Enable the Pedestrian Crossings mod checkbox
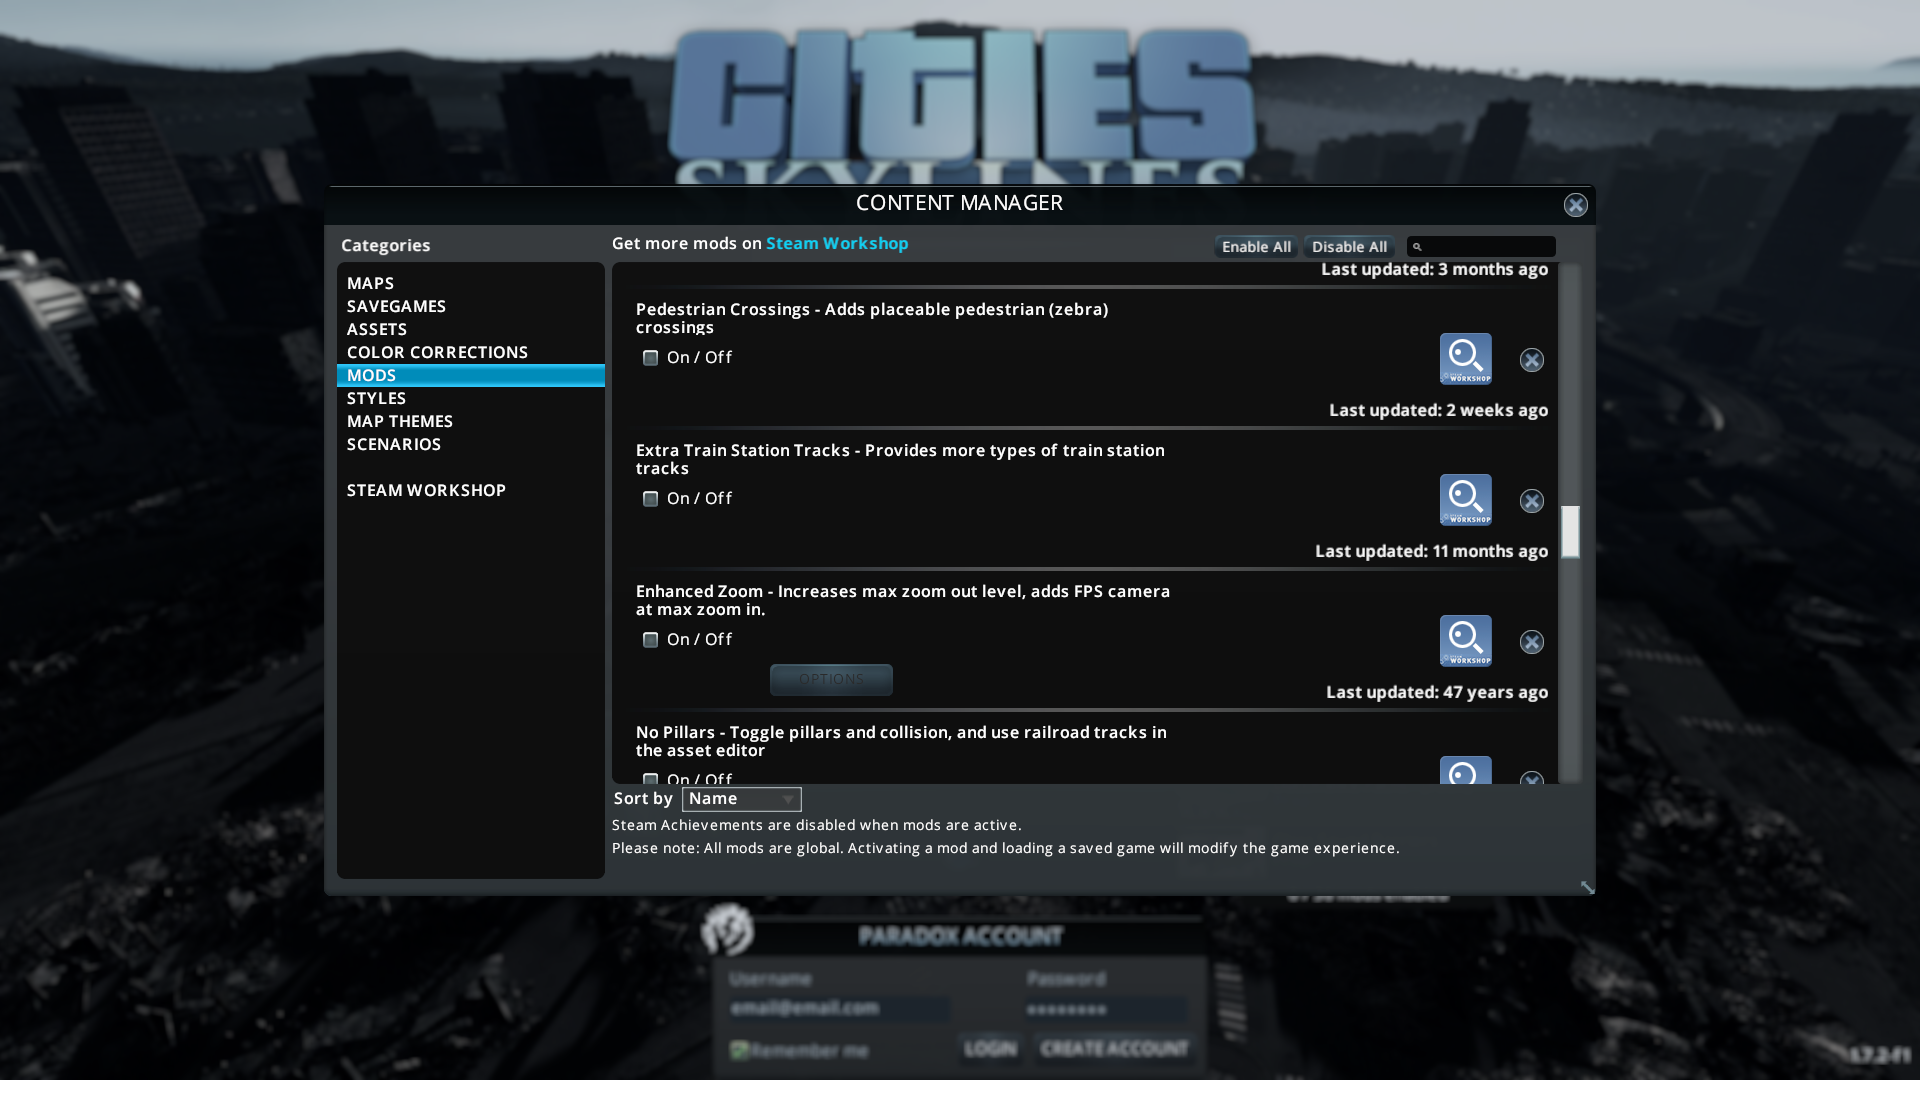Viewport: 1920px width, 1116px height. click(x=650, y=358)
